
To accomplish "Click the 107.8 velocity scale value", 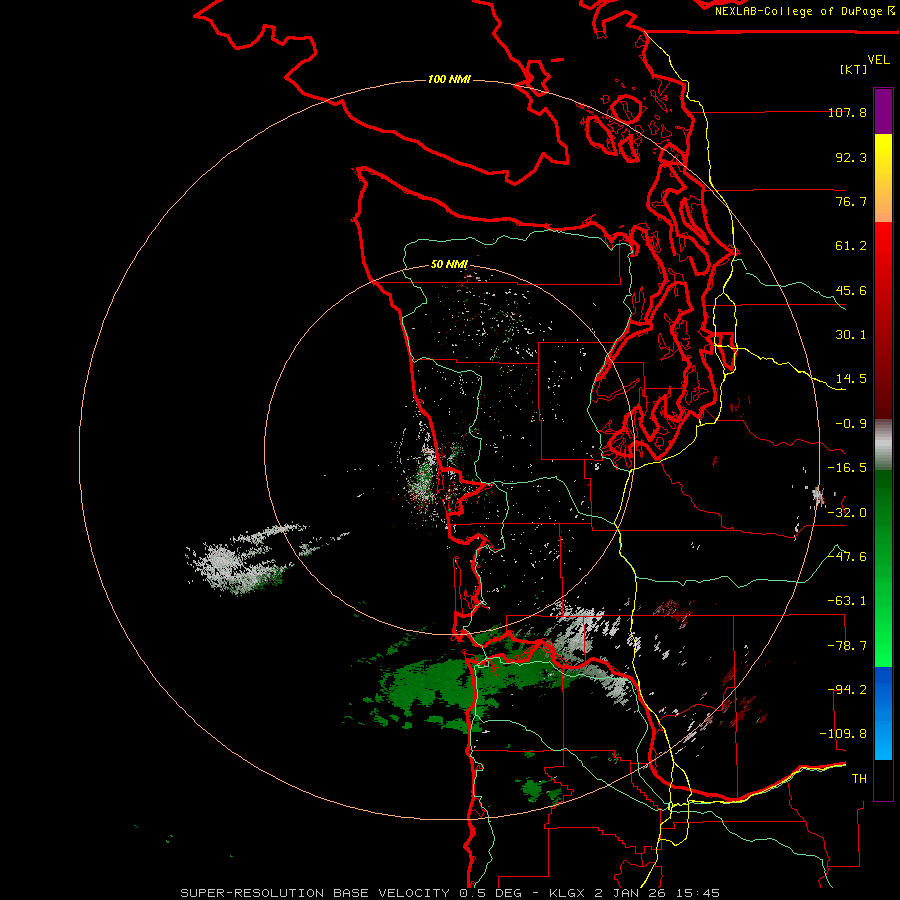I will [x=847, y=112].
